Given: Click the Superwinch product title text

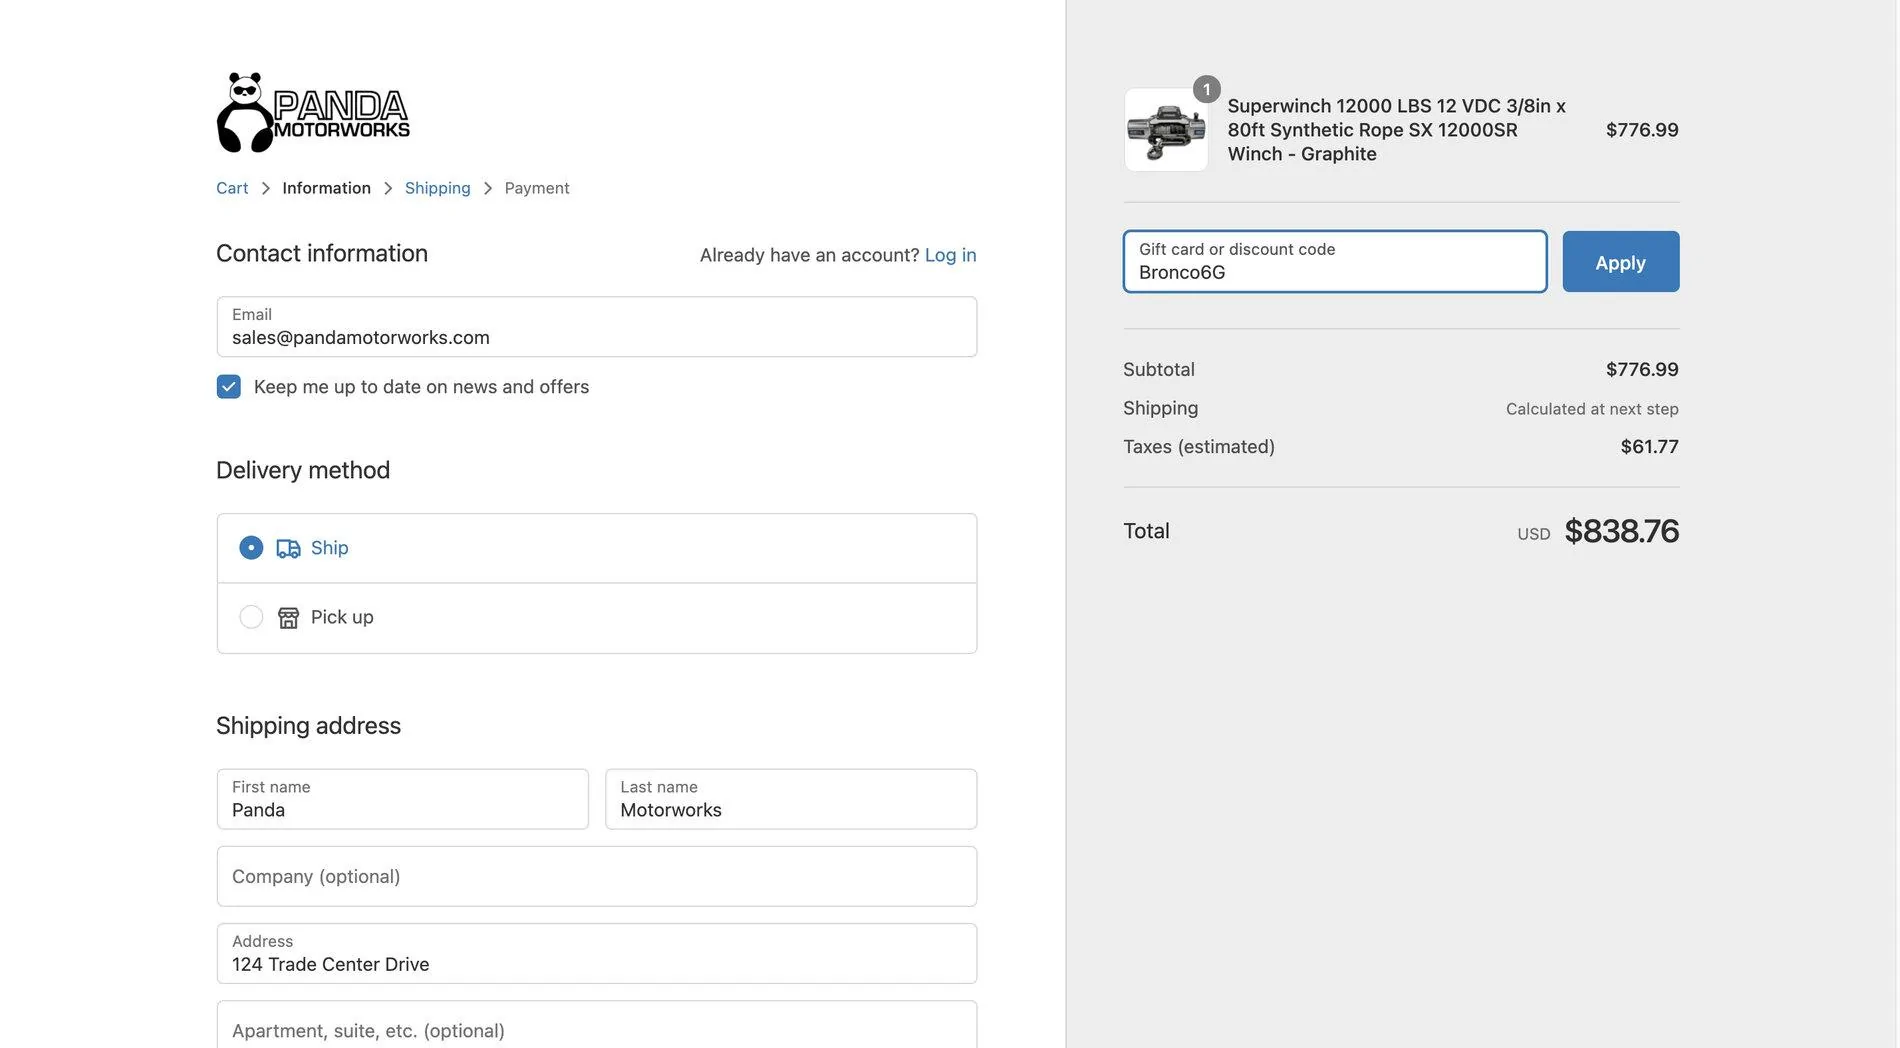Looking at the screenshot, I should pos(1397,130).
